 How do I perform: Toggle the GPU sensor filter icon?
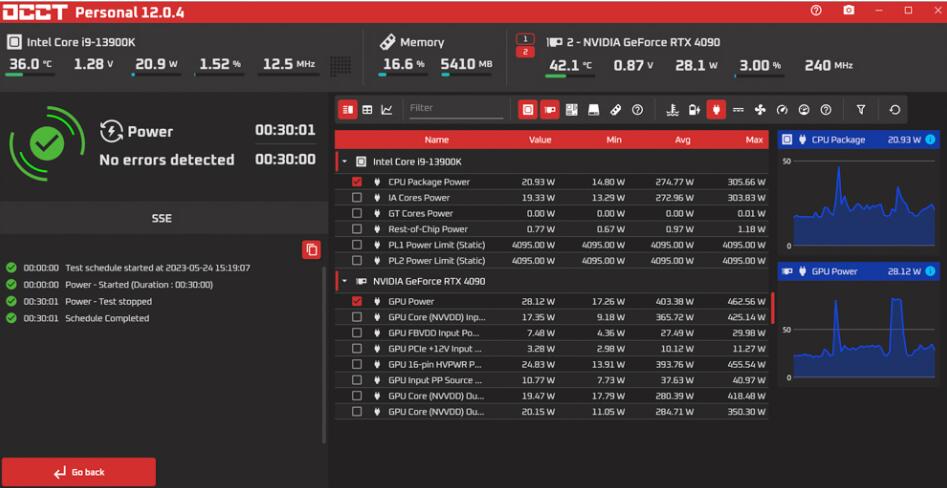pyautogui.click(x=550, y=109)
